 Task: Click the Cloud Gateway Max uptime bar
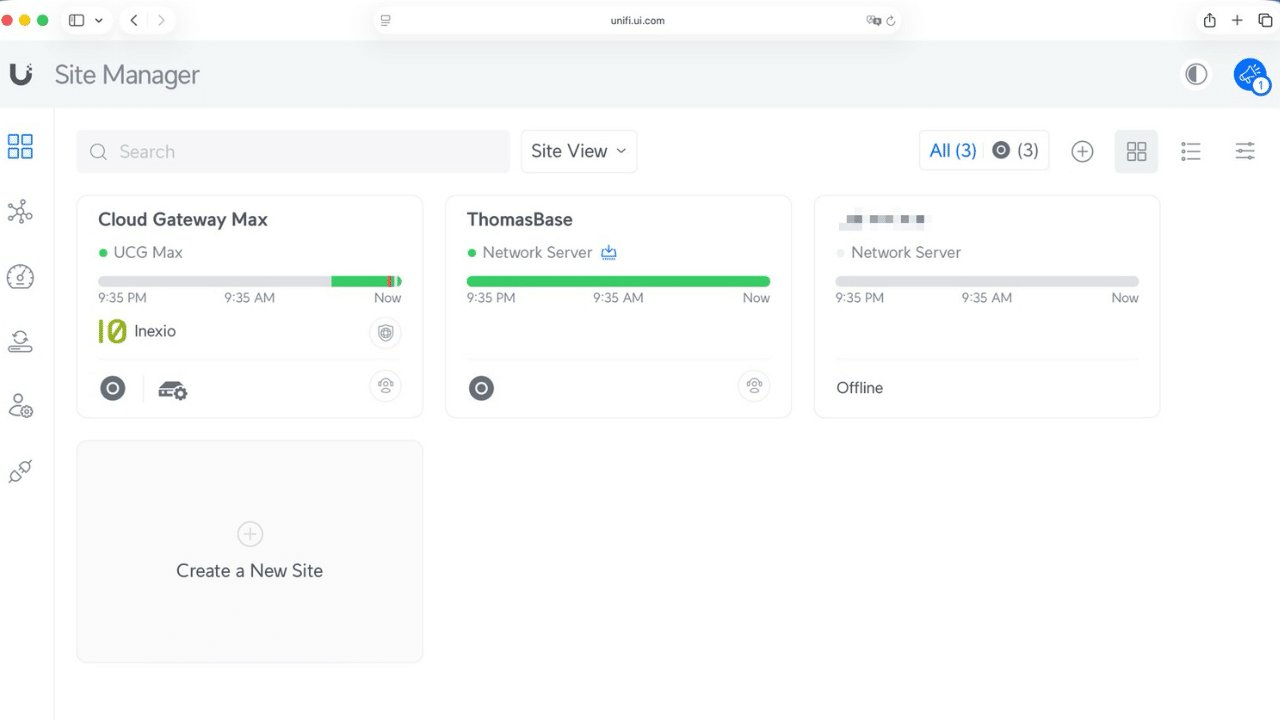pyautogui.click(x=249, y=282)
